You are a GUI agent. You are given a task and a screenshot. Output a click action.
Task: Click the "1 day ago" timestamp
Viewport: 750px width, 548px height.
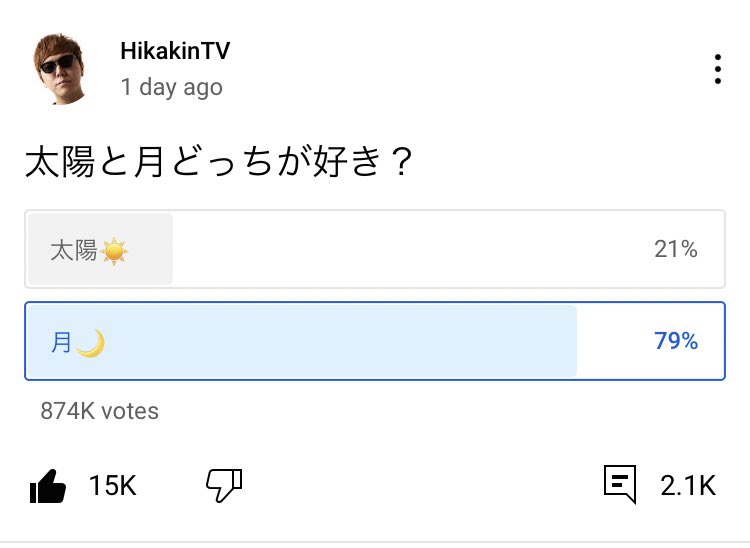click(171, 87)
